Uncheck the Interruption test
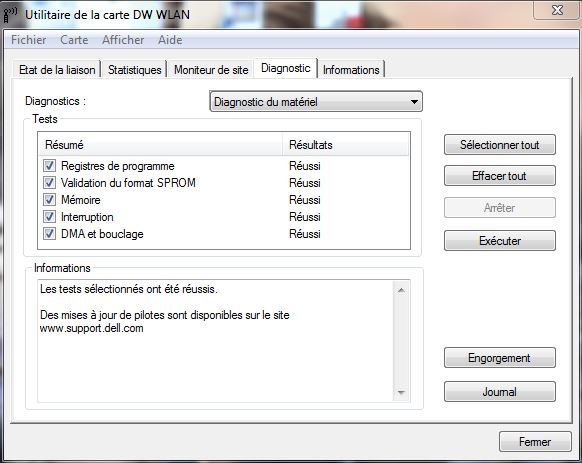This screenshot has height=463, width=582. pos(49,217)
